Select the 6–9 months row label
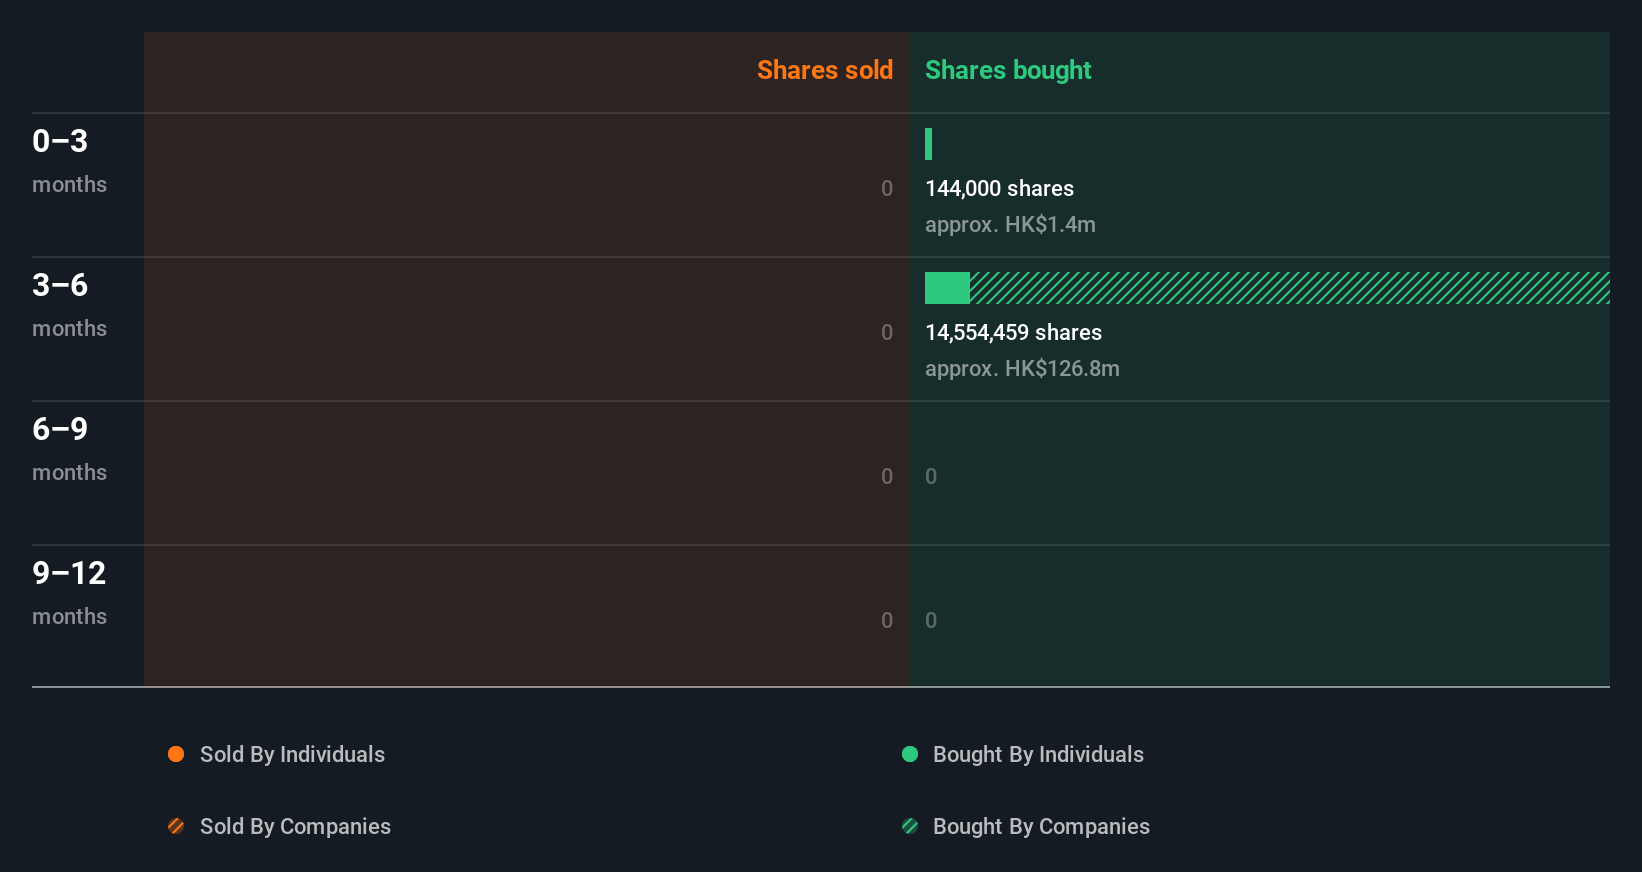Screen dimensions: 1642x872 pos(69,448)
